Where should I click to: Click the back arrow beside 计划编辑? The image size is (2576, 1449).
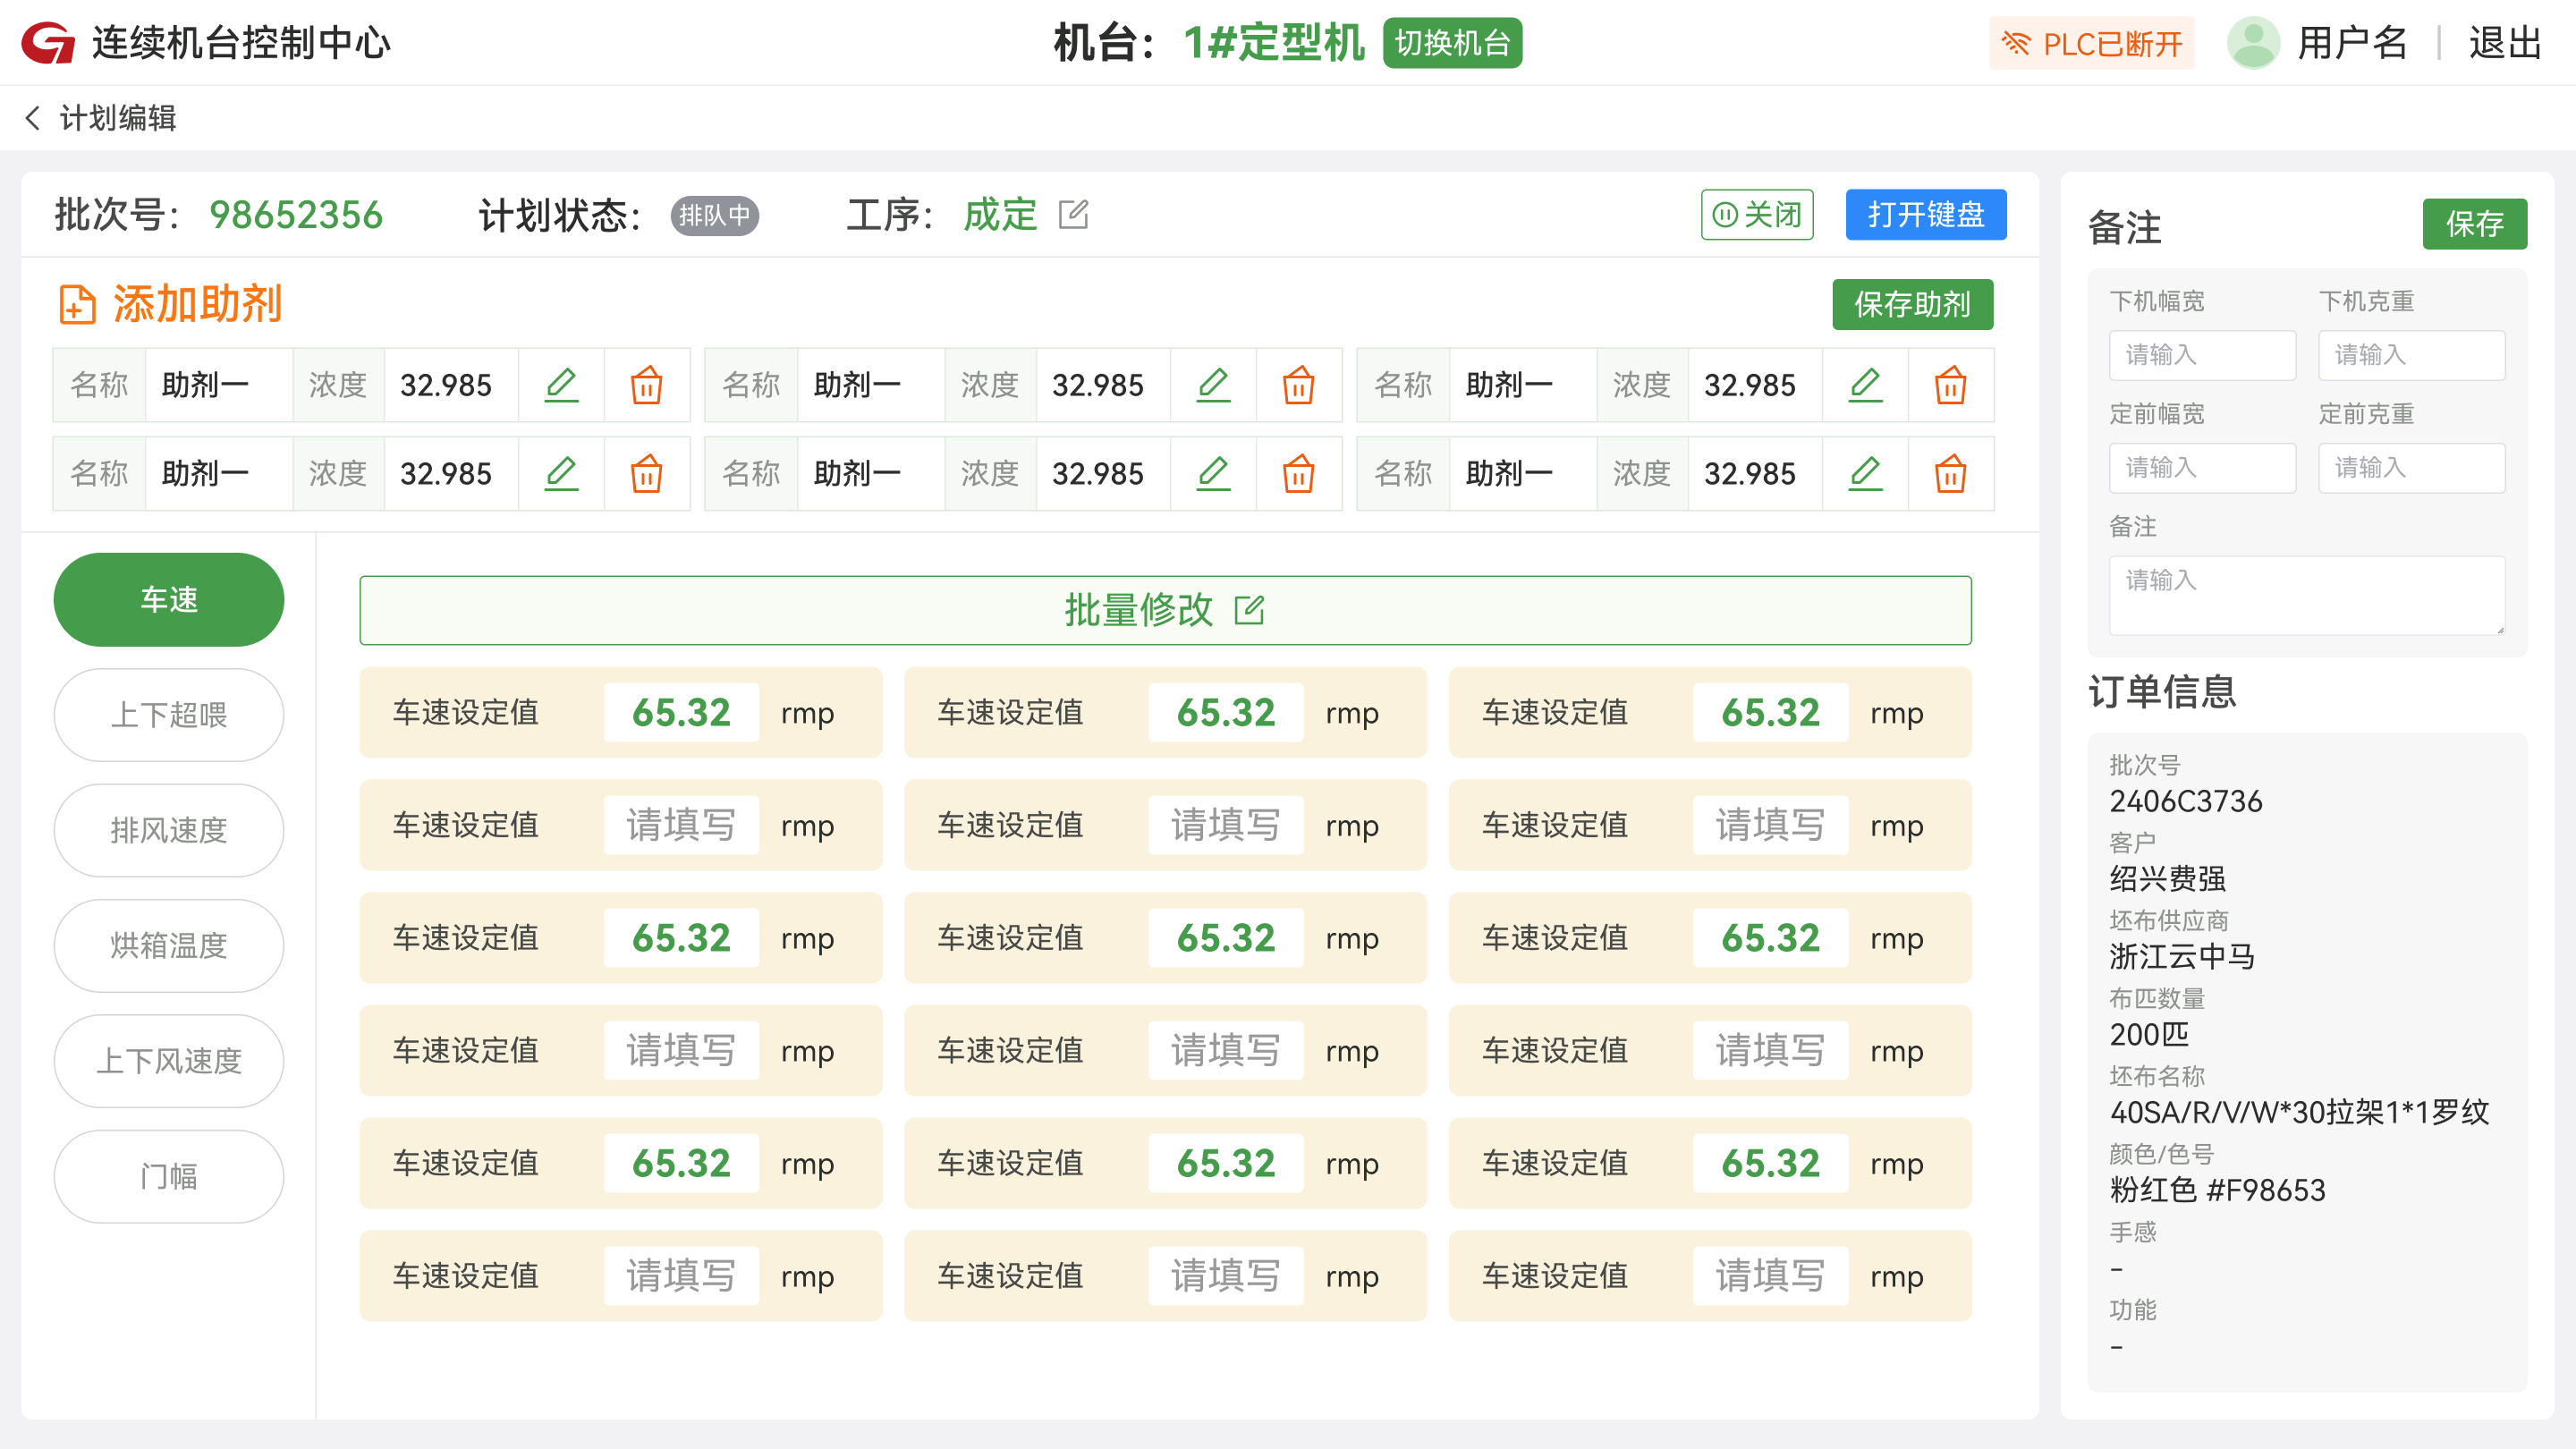click(33, 118)
